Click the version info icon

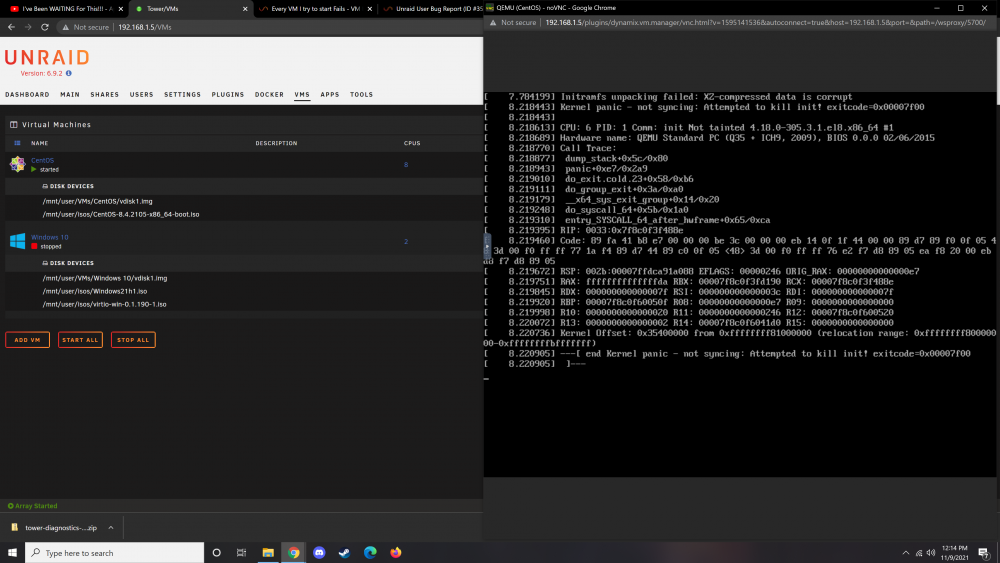point(69,73)
